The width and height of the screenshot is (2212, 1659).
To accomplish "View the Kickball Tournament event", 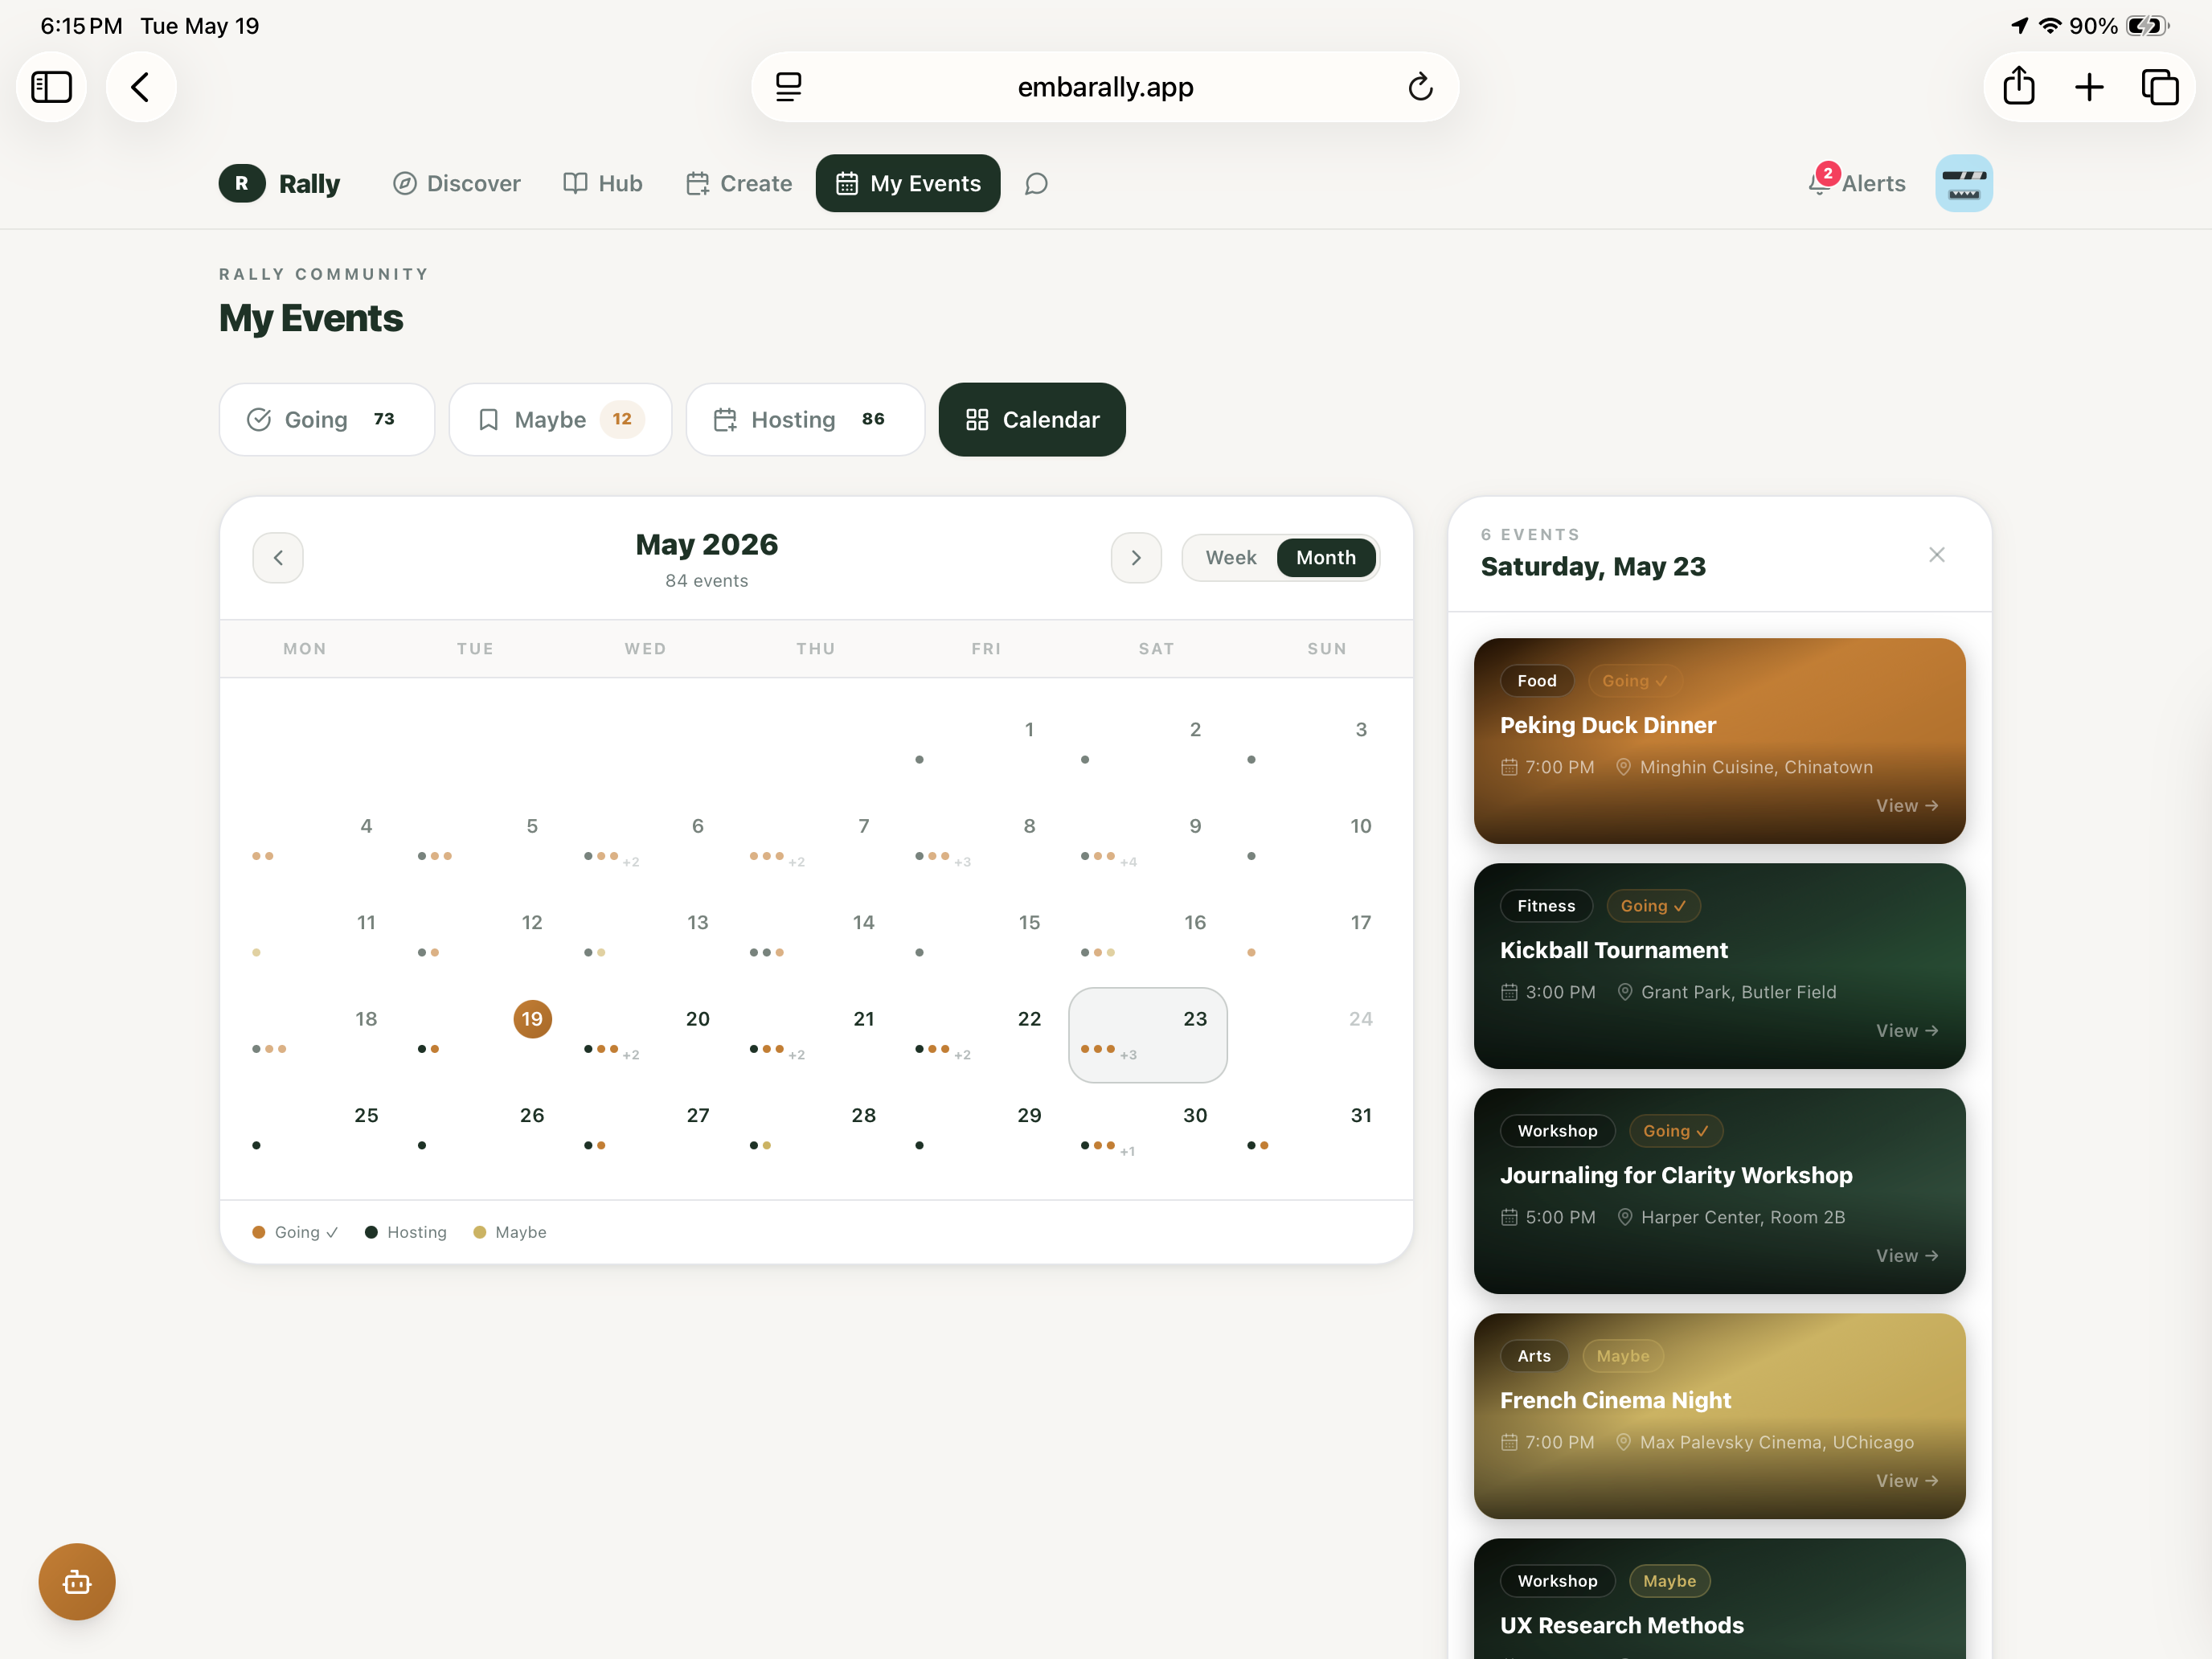I will pyautogui.click(x=1906, y=1030).
